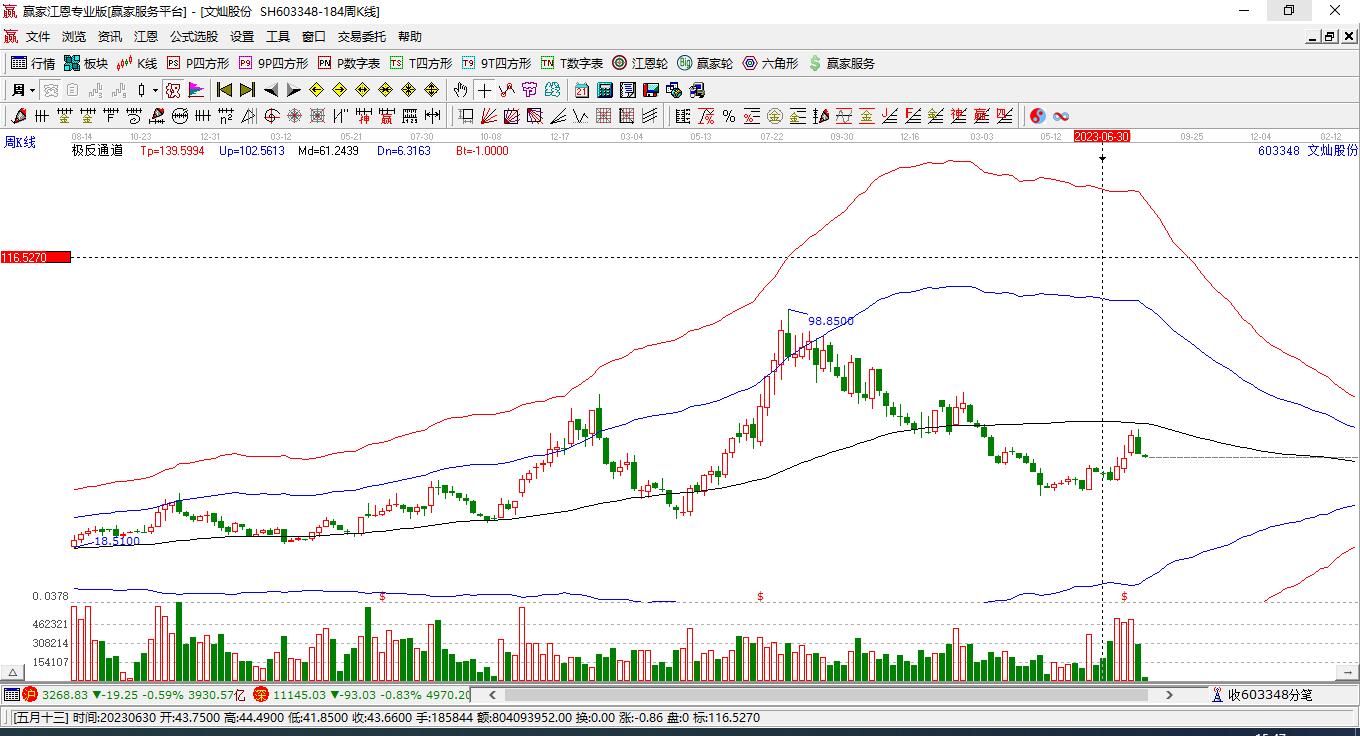Click the 603348 文灿股份 stock label
The width and height of the screenshot is (1360, 736).
pos(1308,151)
